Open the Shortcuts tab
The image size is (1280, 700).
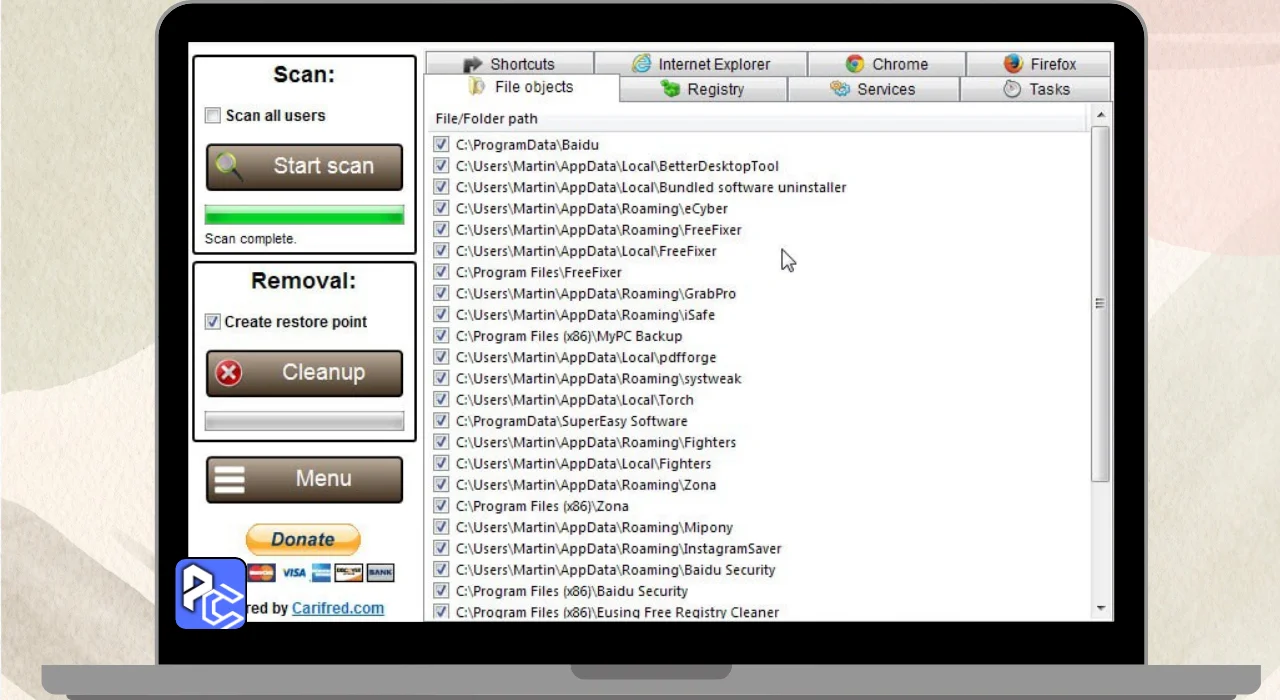pos(510,64)
